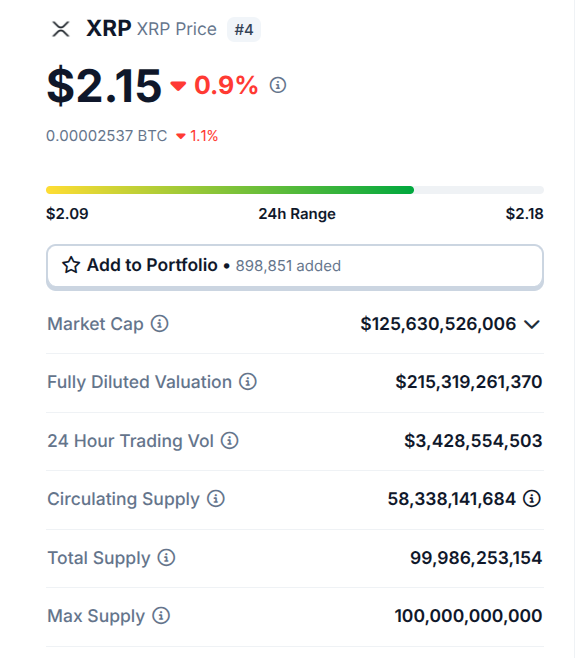This screenshot has width=576, height=658.
Task: Open the Market Cap info icon
Action: (160, 324)
